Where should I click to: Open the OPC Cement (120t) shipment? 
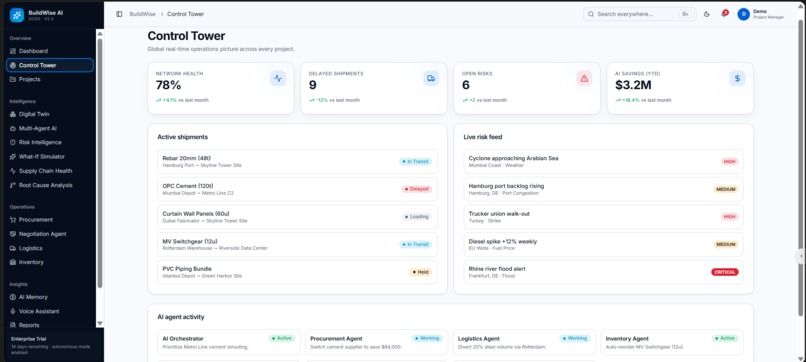point(298,189)
